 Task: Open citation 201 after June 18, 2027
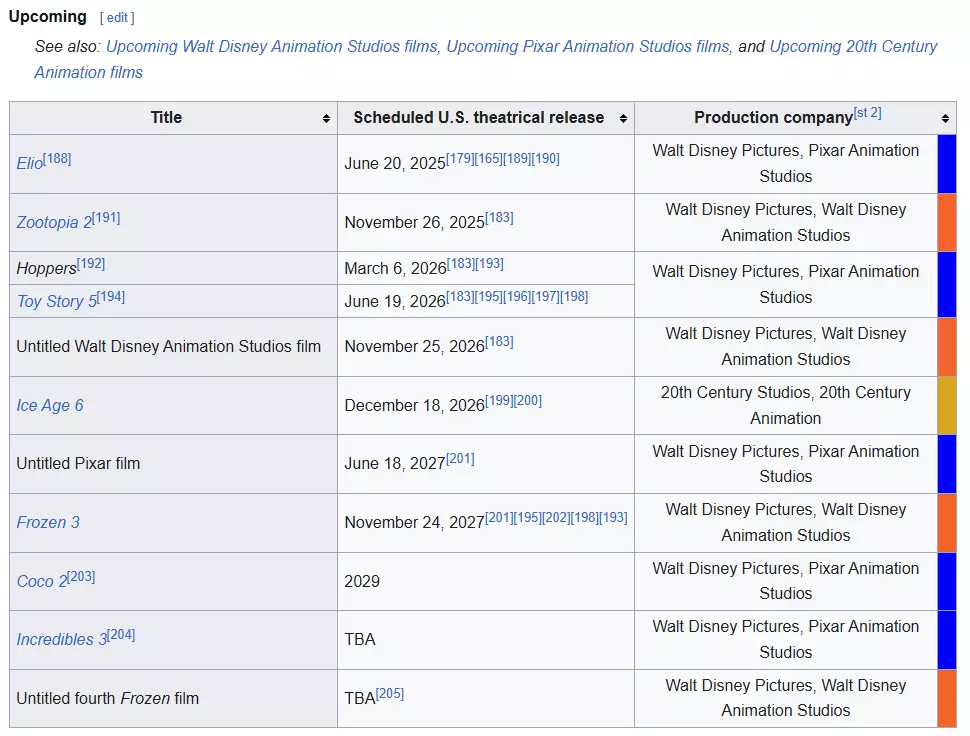click(x=460, y=458)
